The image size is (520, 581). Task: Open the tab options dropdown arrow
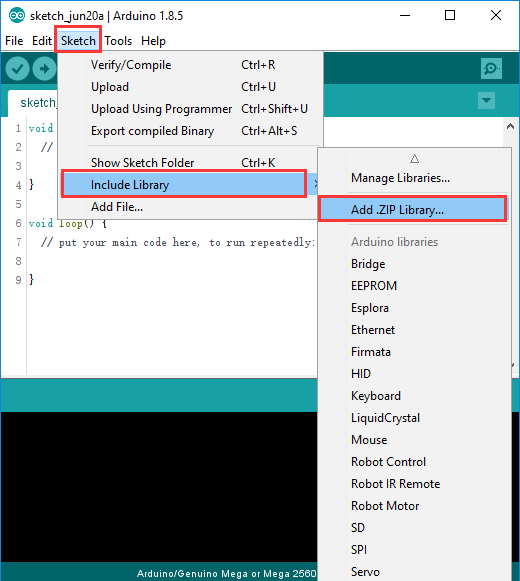point(487,100)
